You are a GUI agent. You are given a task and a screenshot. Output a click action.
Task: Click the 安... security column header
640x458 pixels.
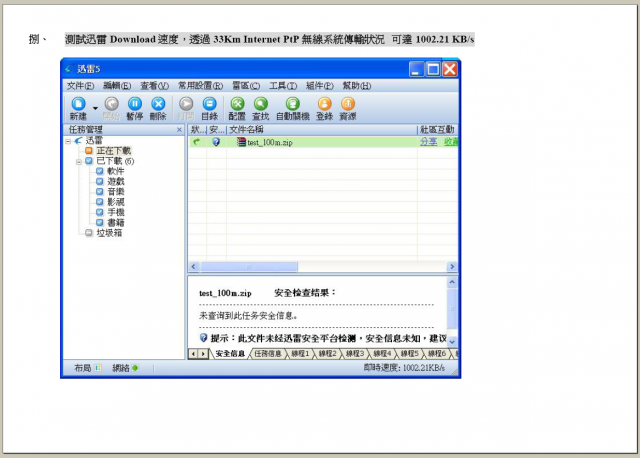click(x=217, y=130)
